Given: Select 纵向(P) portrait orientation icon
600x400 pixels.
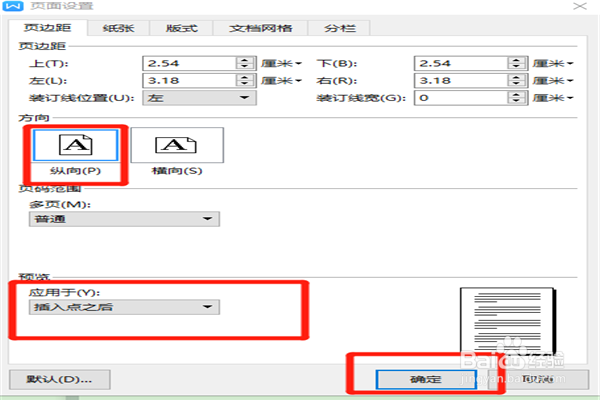Looking at the screenshot, I should (75, 145).
